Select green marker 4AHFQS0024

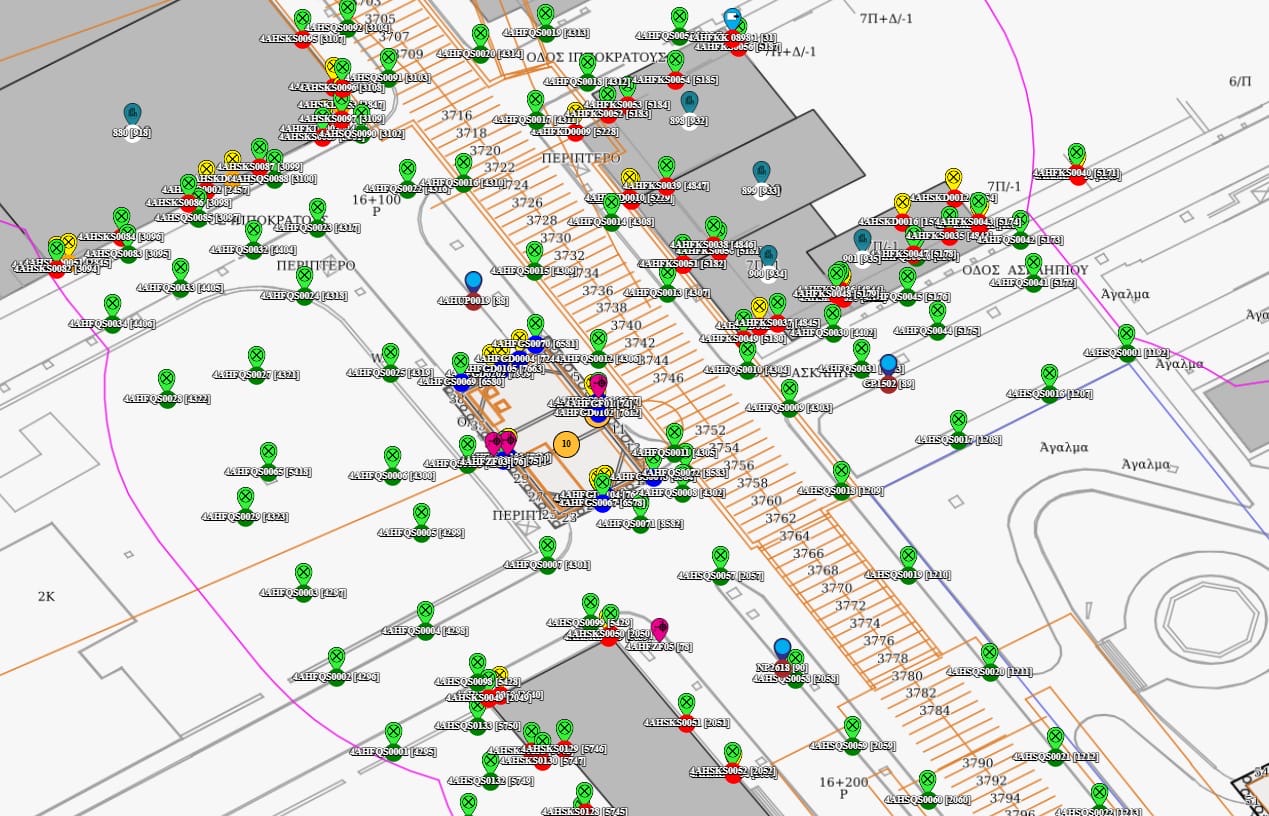click(304, 277)
